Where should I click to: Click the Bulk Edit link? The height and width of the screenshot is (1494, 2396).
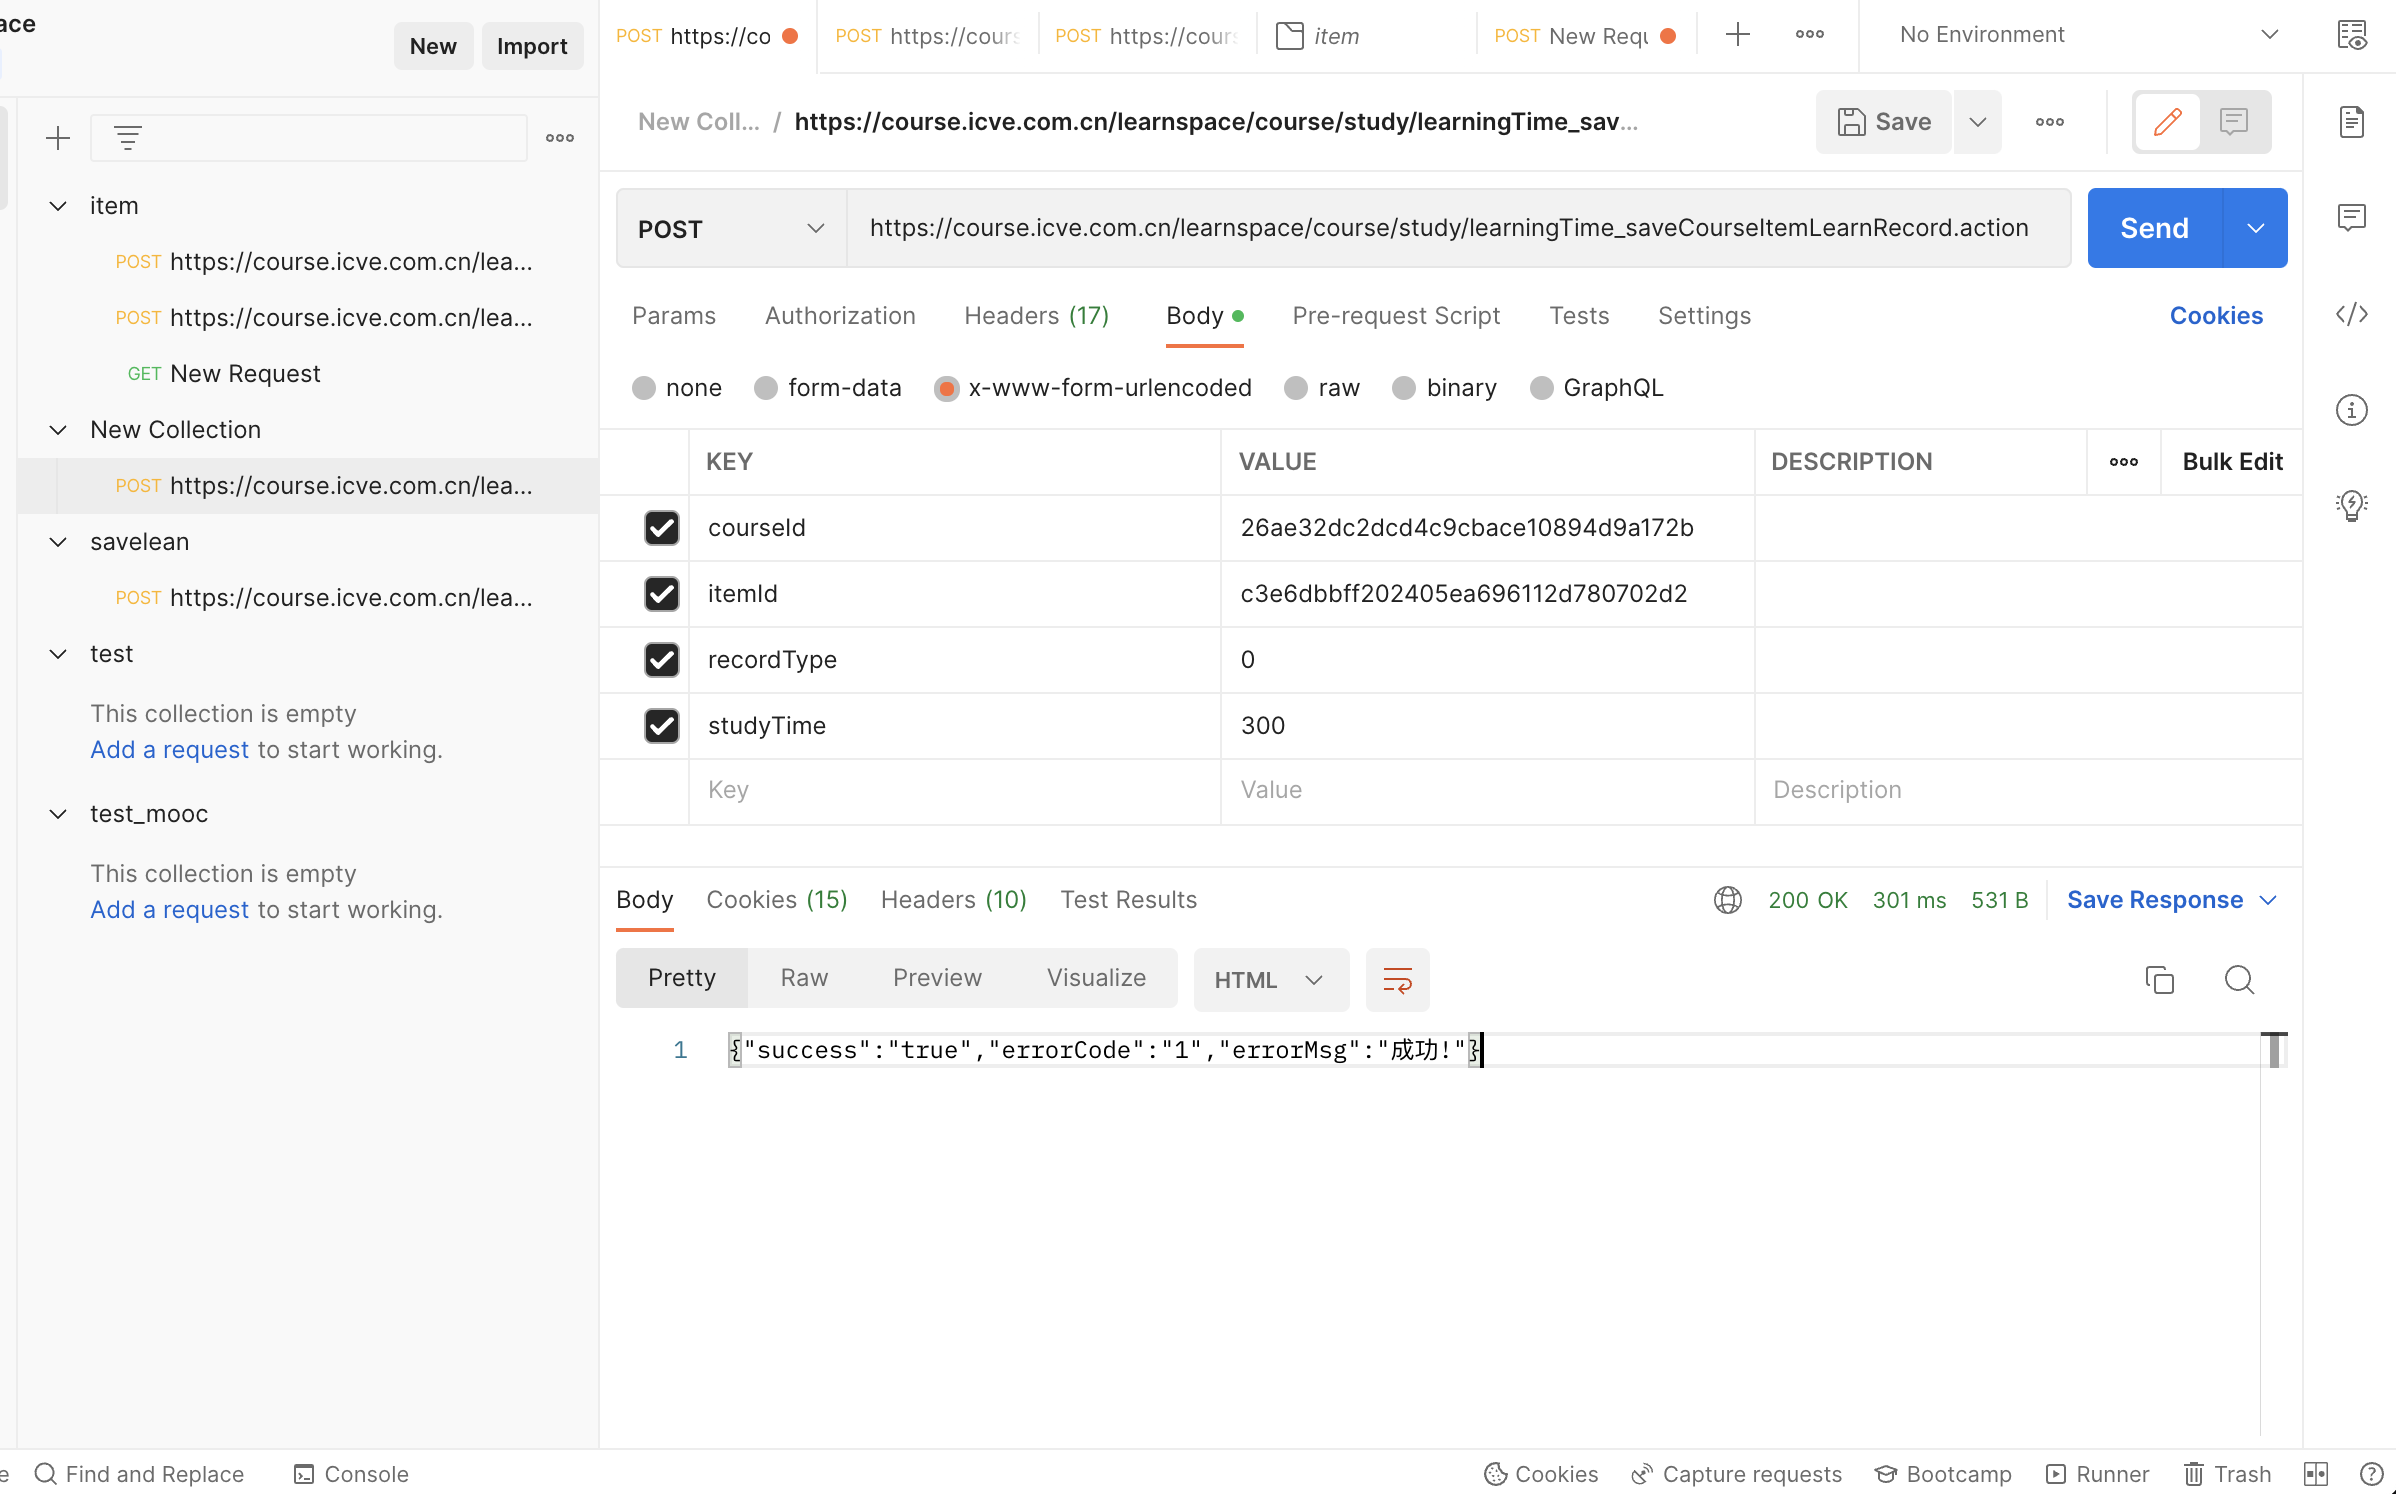coord(2231,462)
